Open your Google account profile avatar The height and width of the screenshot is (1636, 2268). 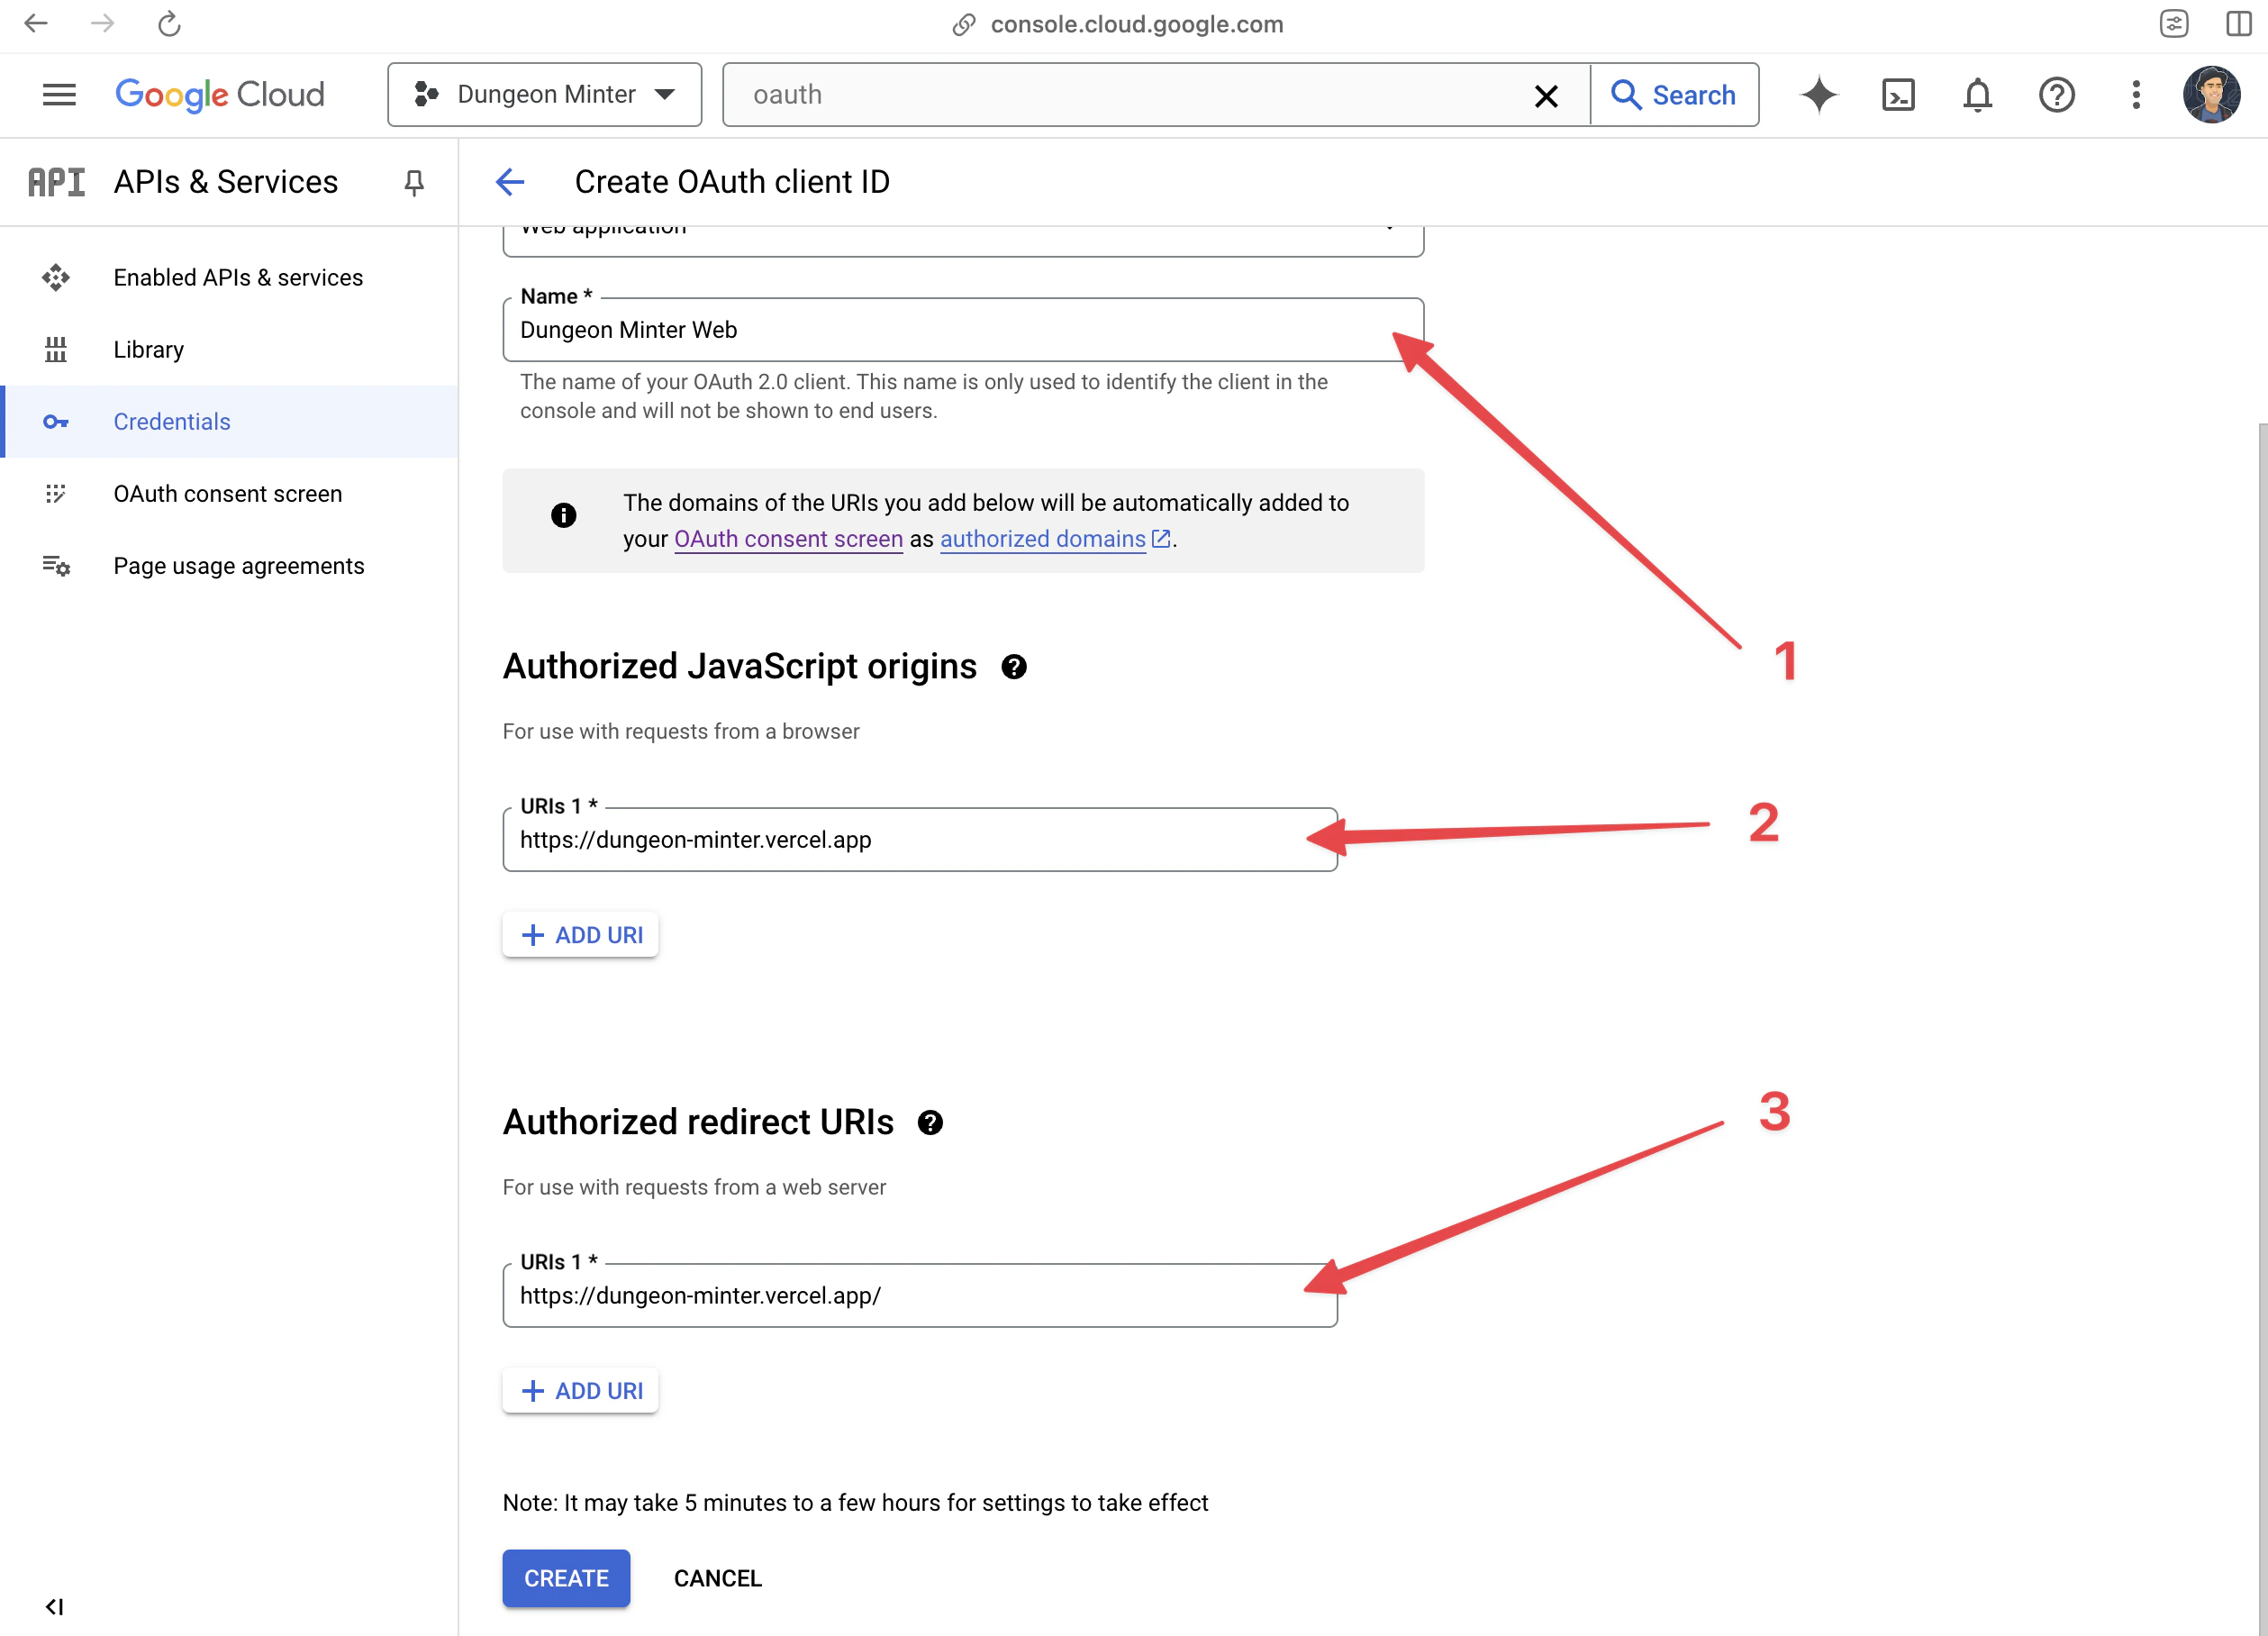pyautogui.click(x=2212, y=94)
